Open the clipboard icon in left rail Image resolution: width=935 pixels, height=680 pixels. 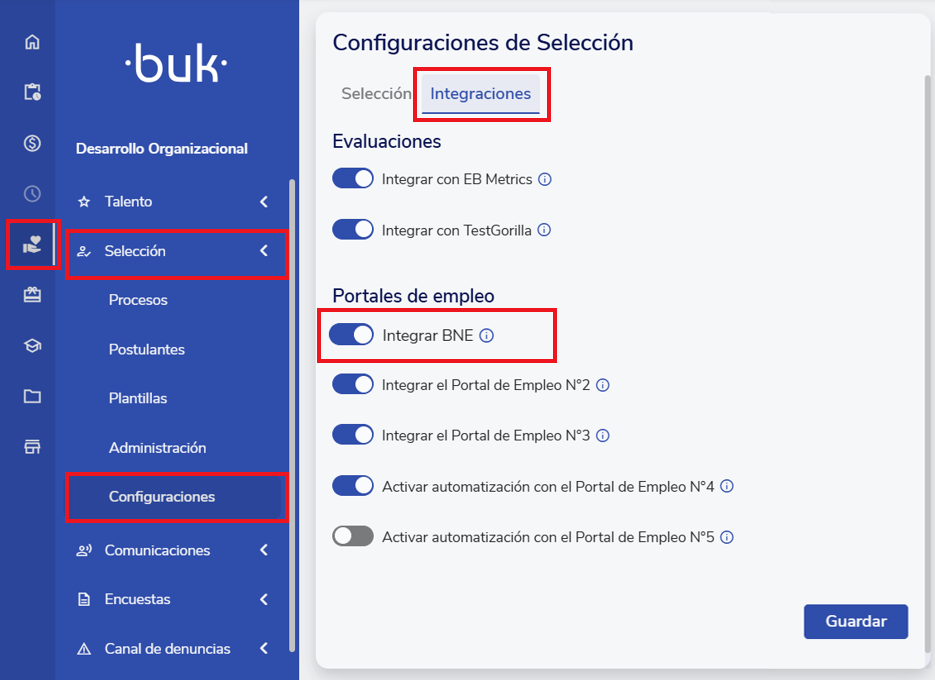tap(32, 92)
